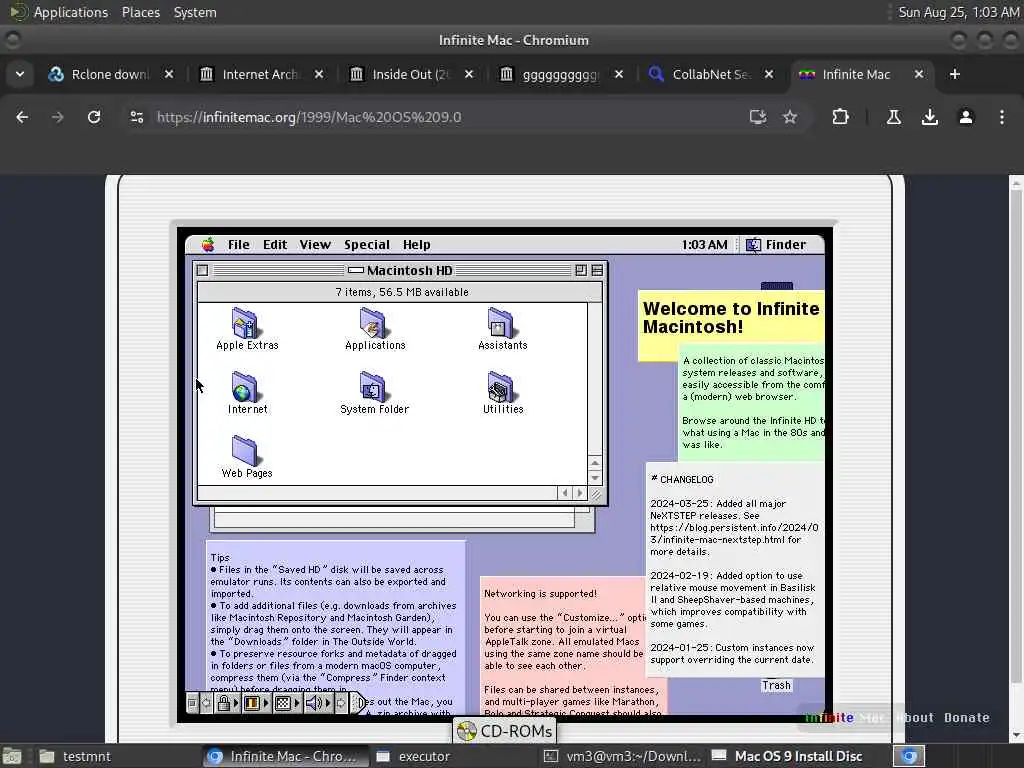1024x768 pixels.
Task: Collapse the control strip with its end tab
Action: tap(359, 703)
